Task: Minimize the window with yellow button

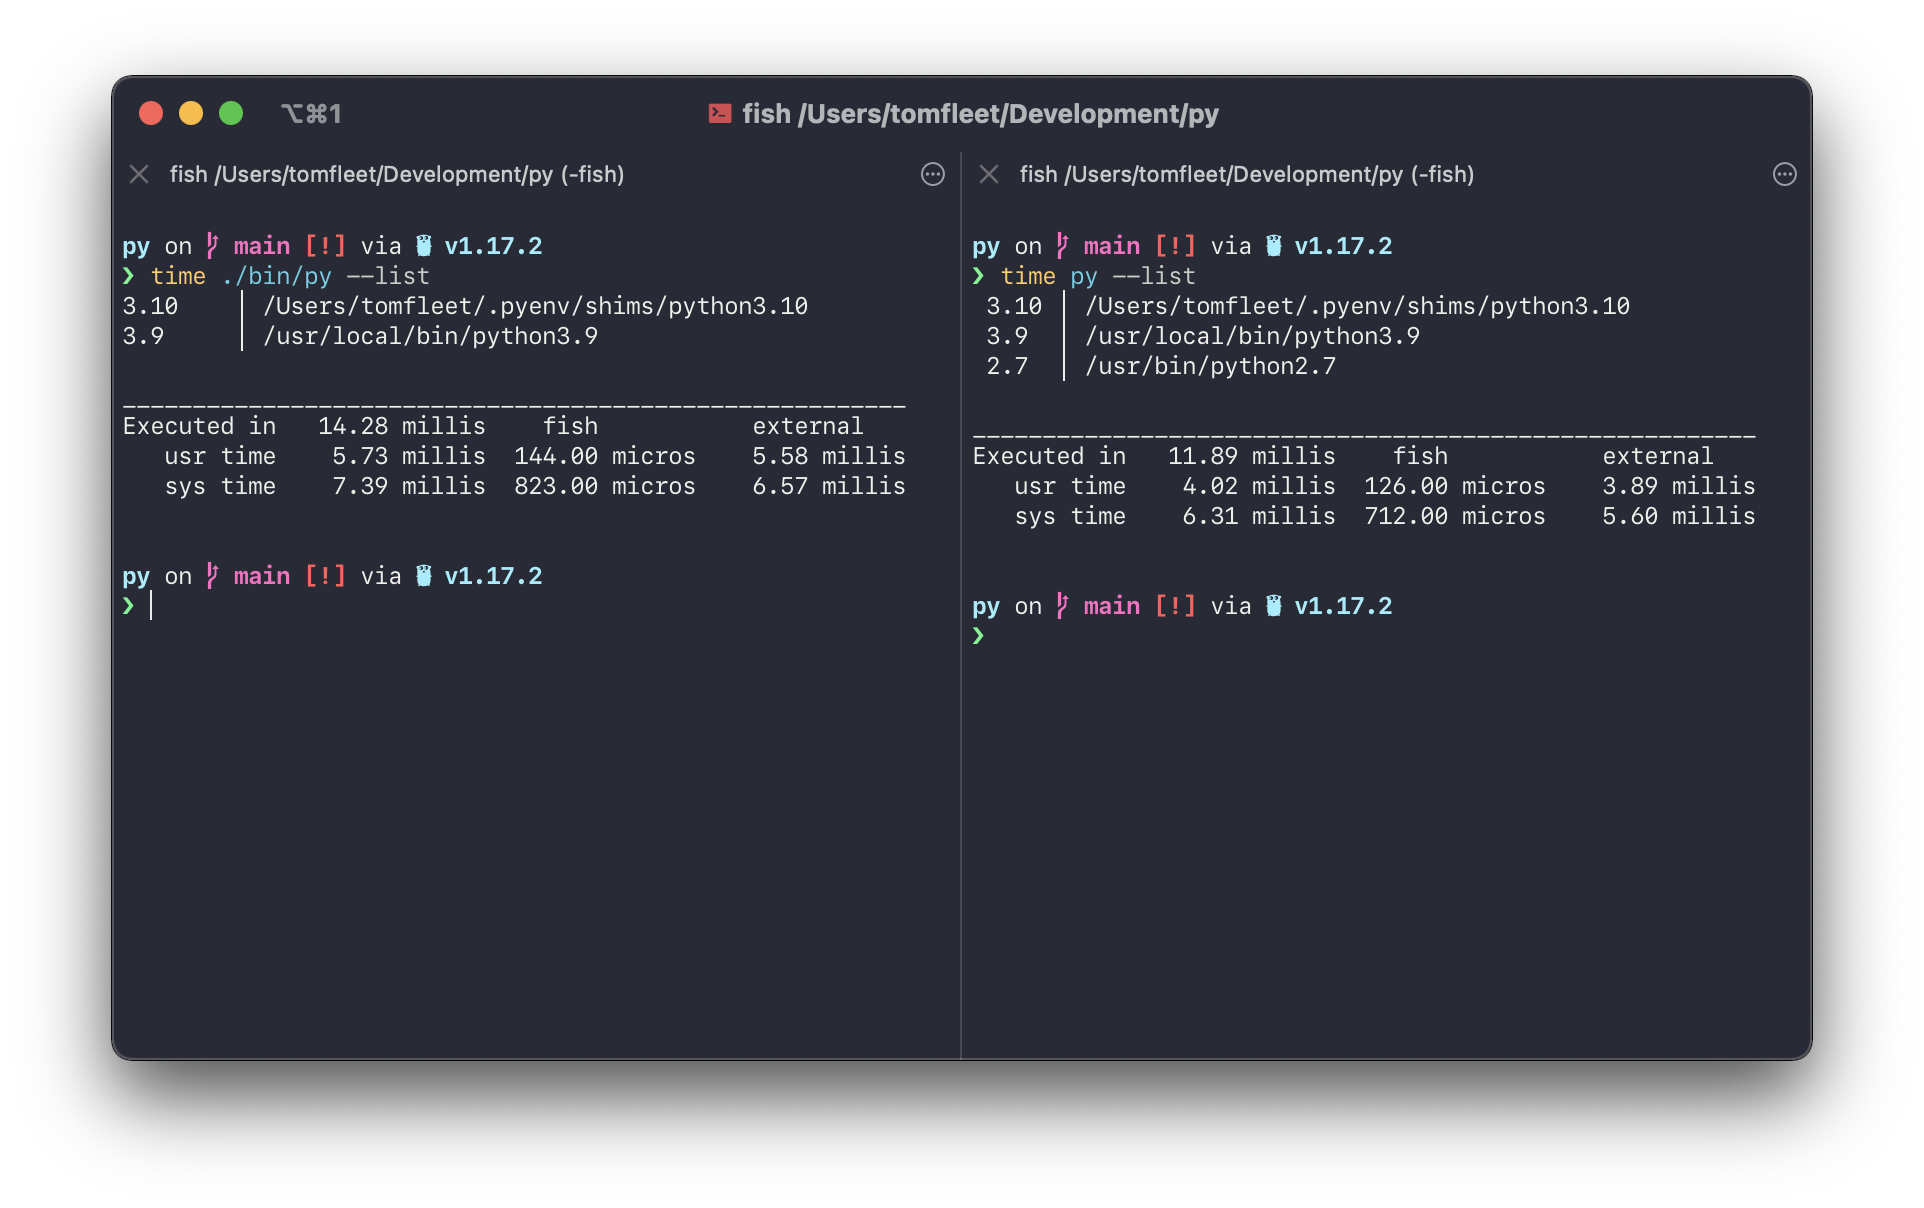Action: click(191, 113)
